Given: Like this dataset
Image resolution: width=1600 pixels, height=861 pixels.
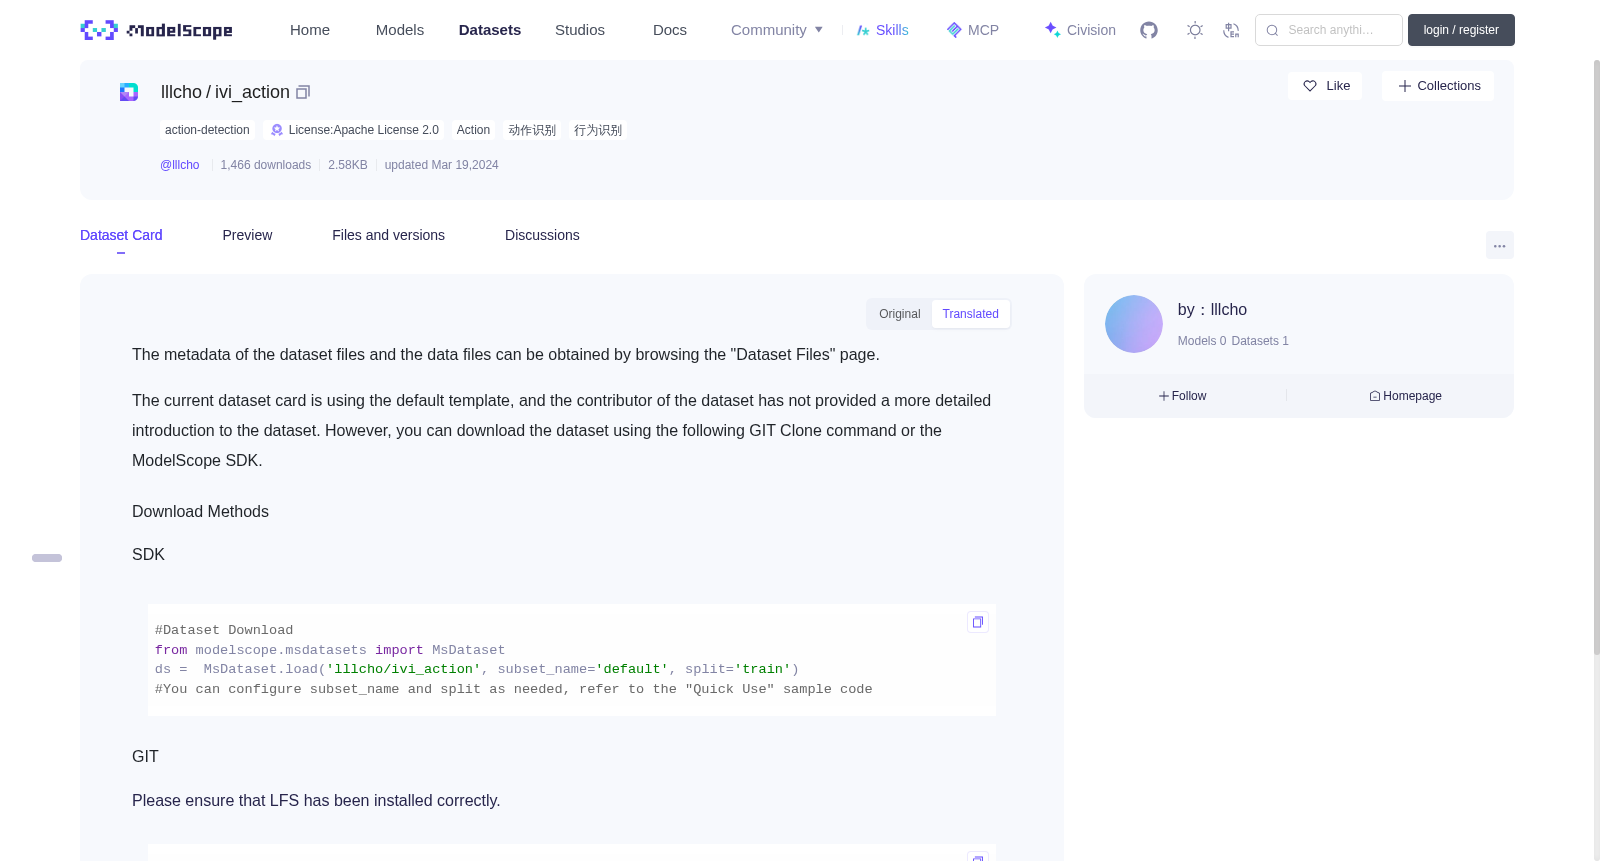Looking at the screenshot, I should (1325, 86).
